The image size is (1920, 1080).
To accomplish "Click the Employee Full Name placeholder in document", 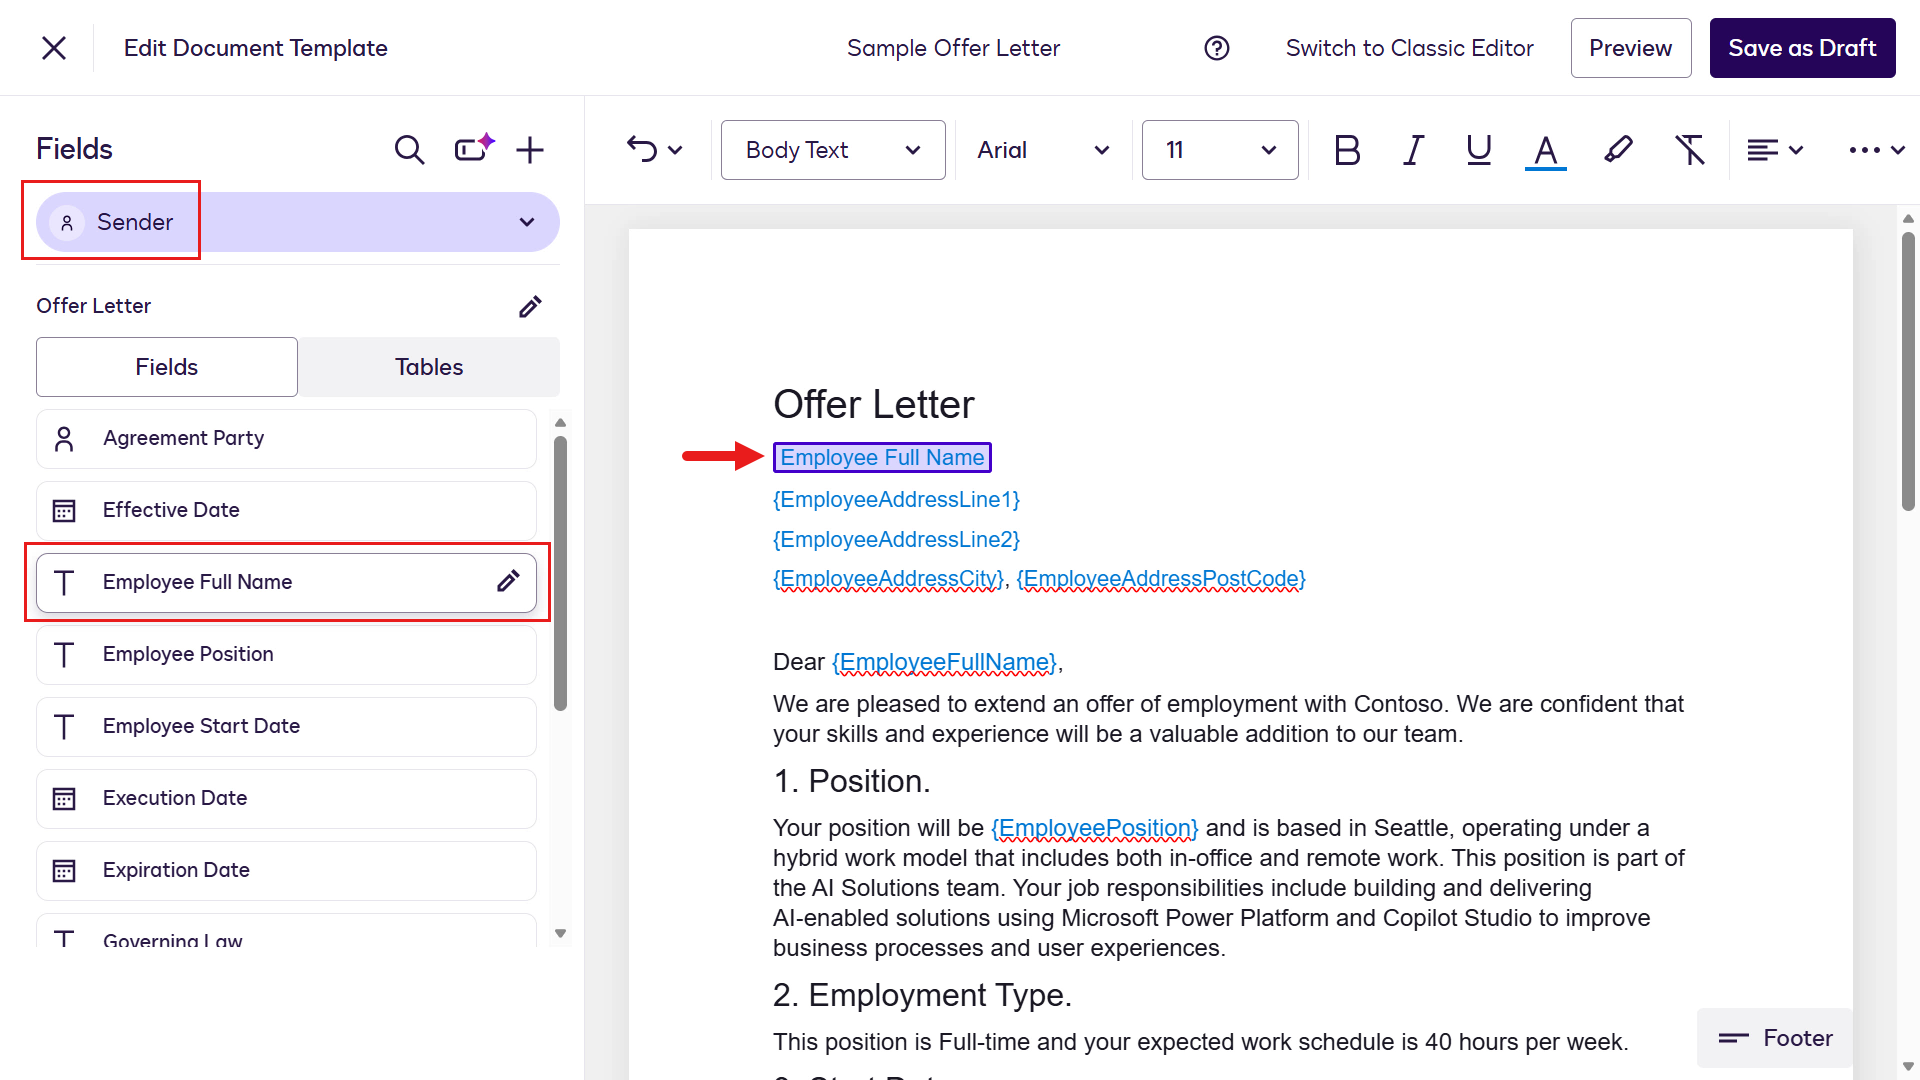I will [882, 457].
